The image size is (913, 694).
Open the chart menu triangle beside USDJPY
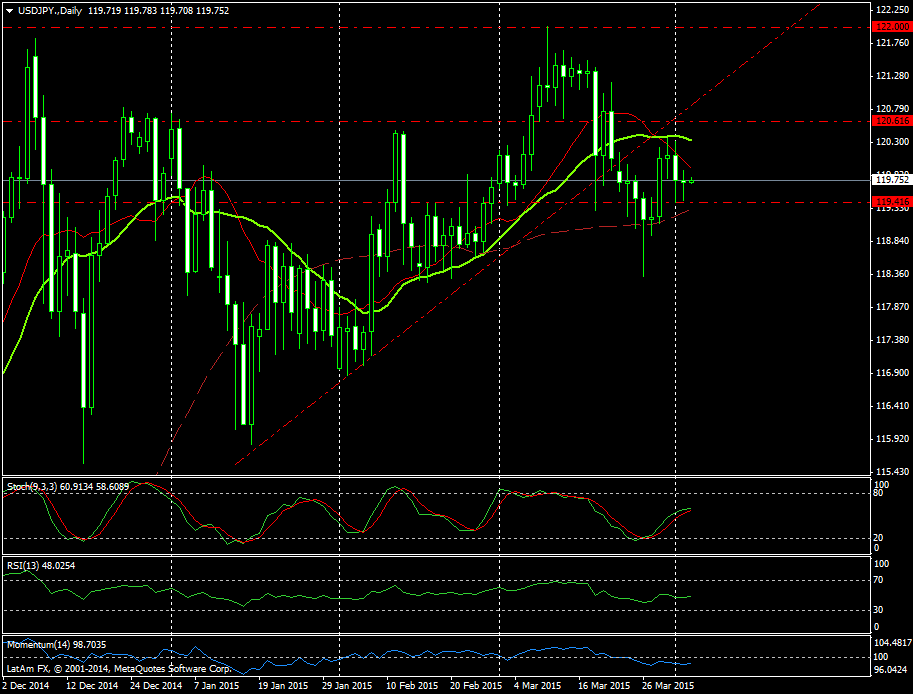point(8,10)
